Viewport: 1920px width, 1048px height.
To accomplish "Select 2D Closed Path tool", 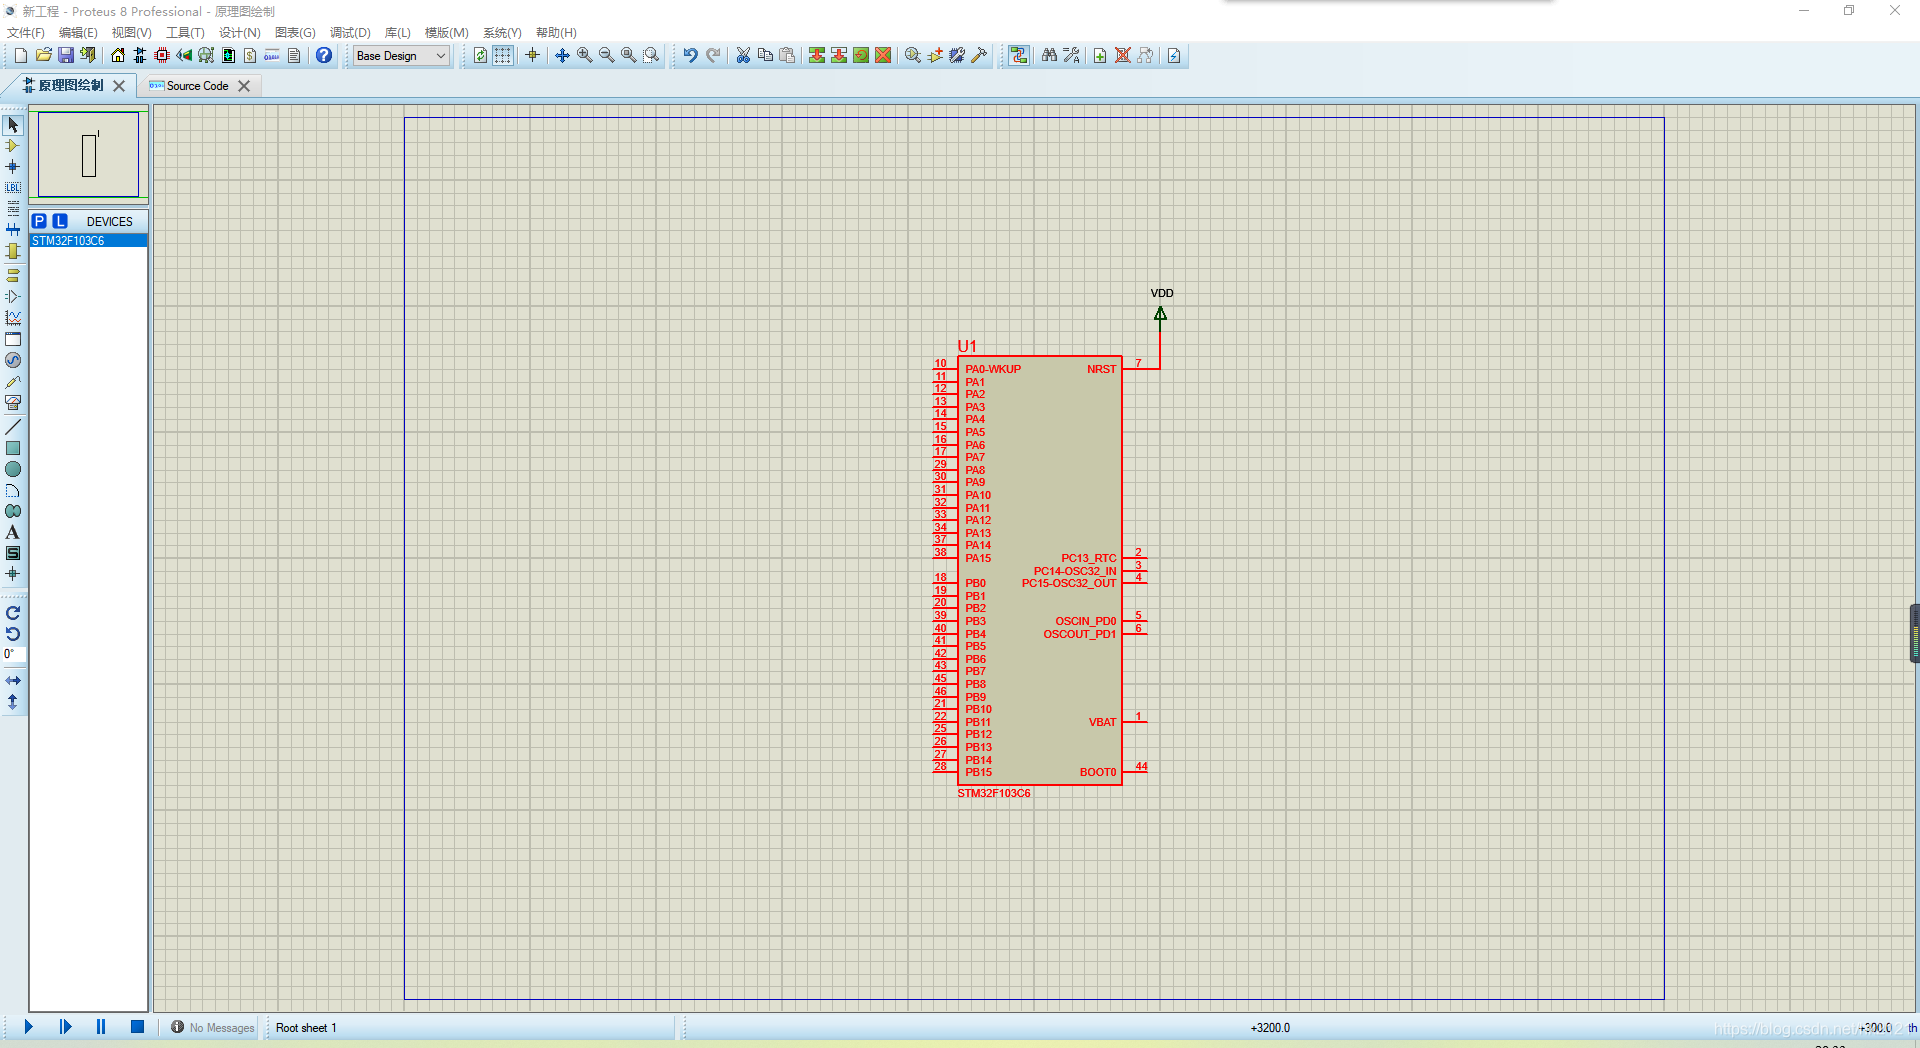I will 13,511.
